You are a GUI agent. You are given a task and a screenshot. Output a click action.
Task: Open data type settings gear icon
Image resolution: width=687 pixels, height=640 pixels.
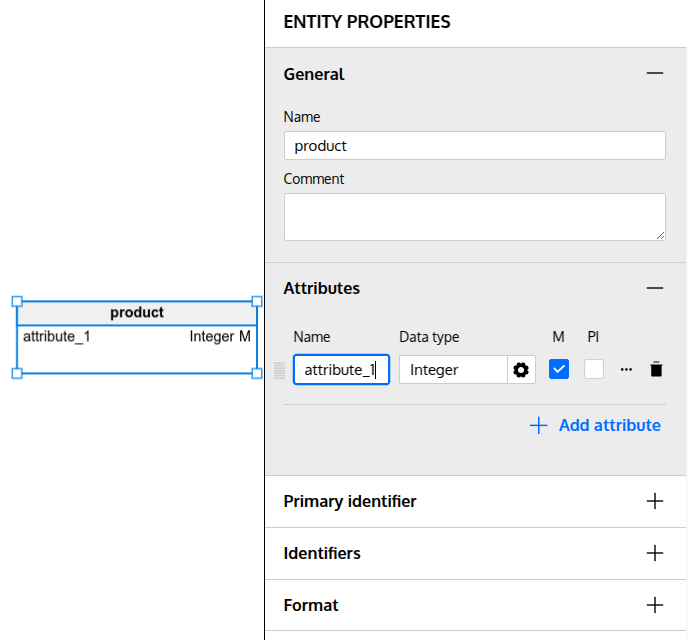pyautogui.click(x=521, y=370)
